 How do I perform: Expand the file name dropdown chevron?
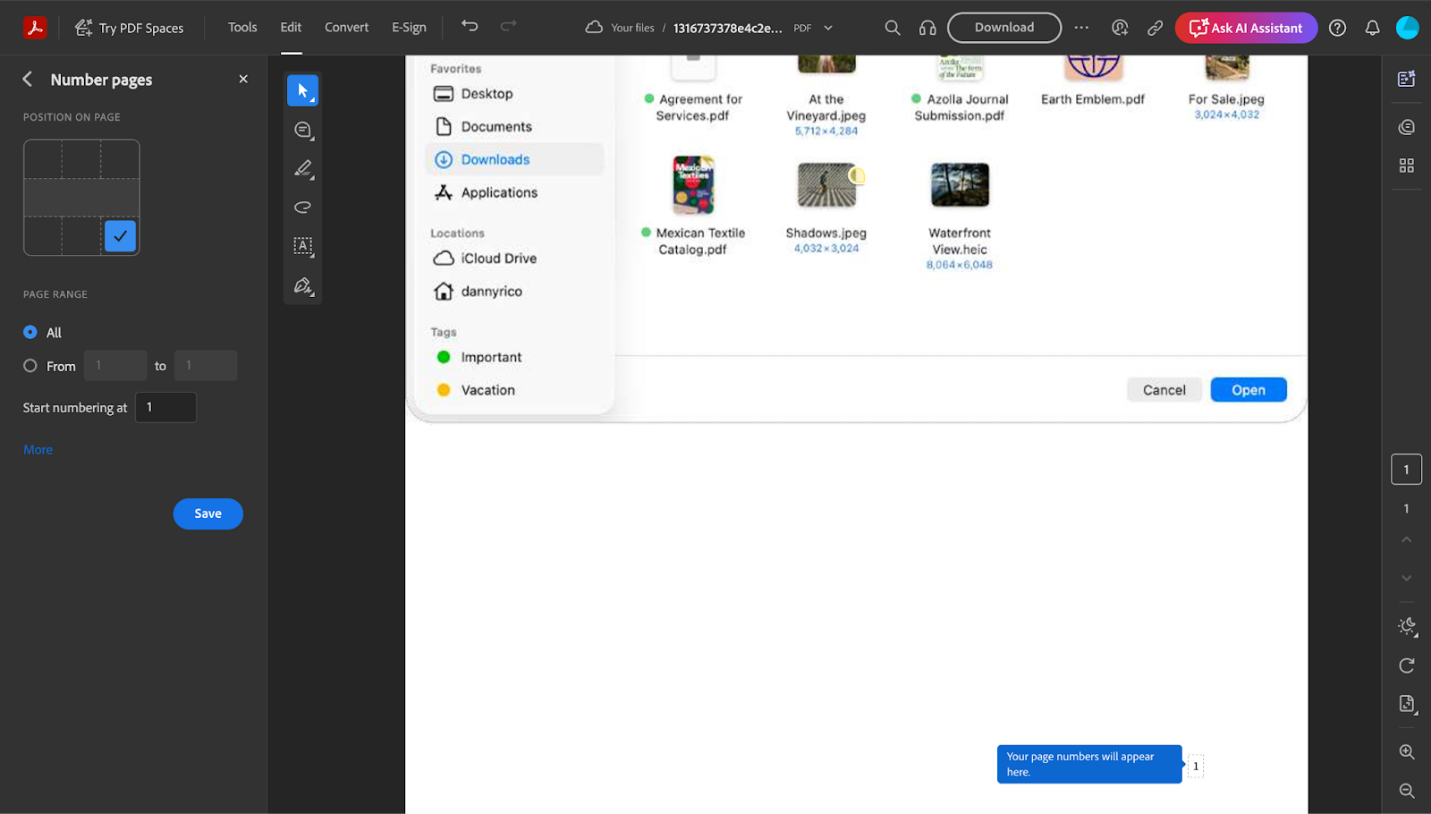tap(828, 28)
